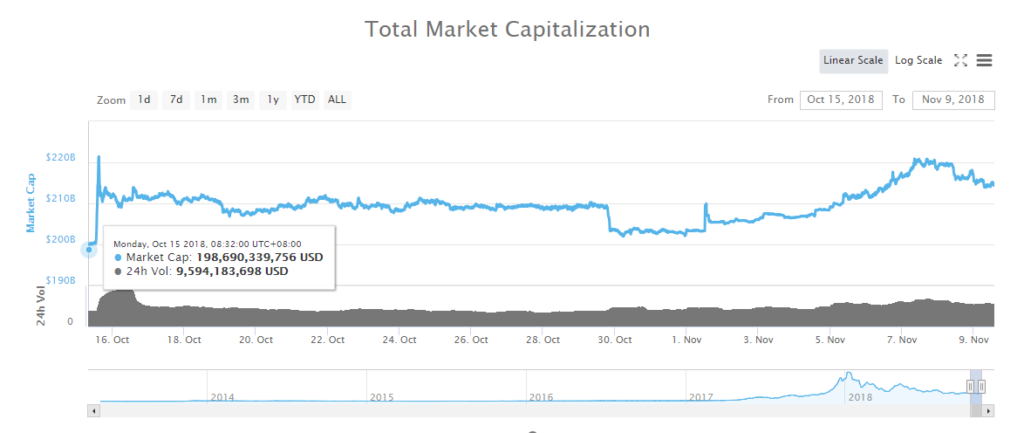This screenshot has width=1024, height=433.
Task: Click the navigator scrollbar left arrow
Action: [94, 409]
